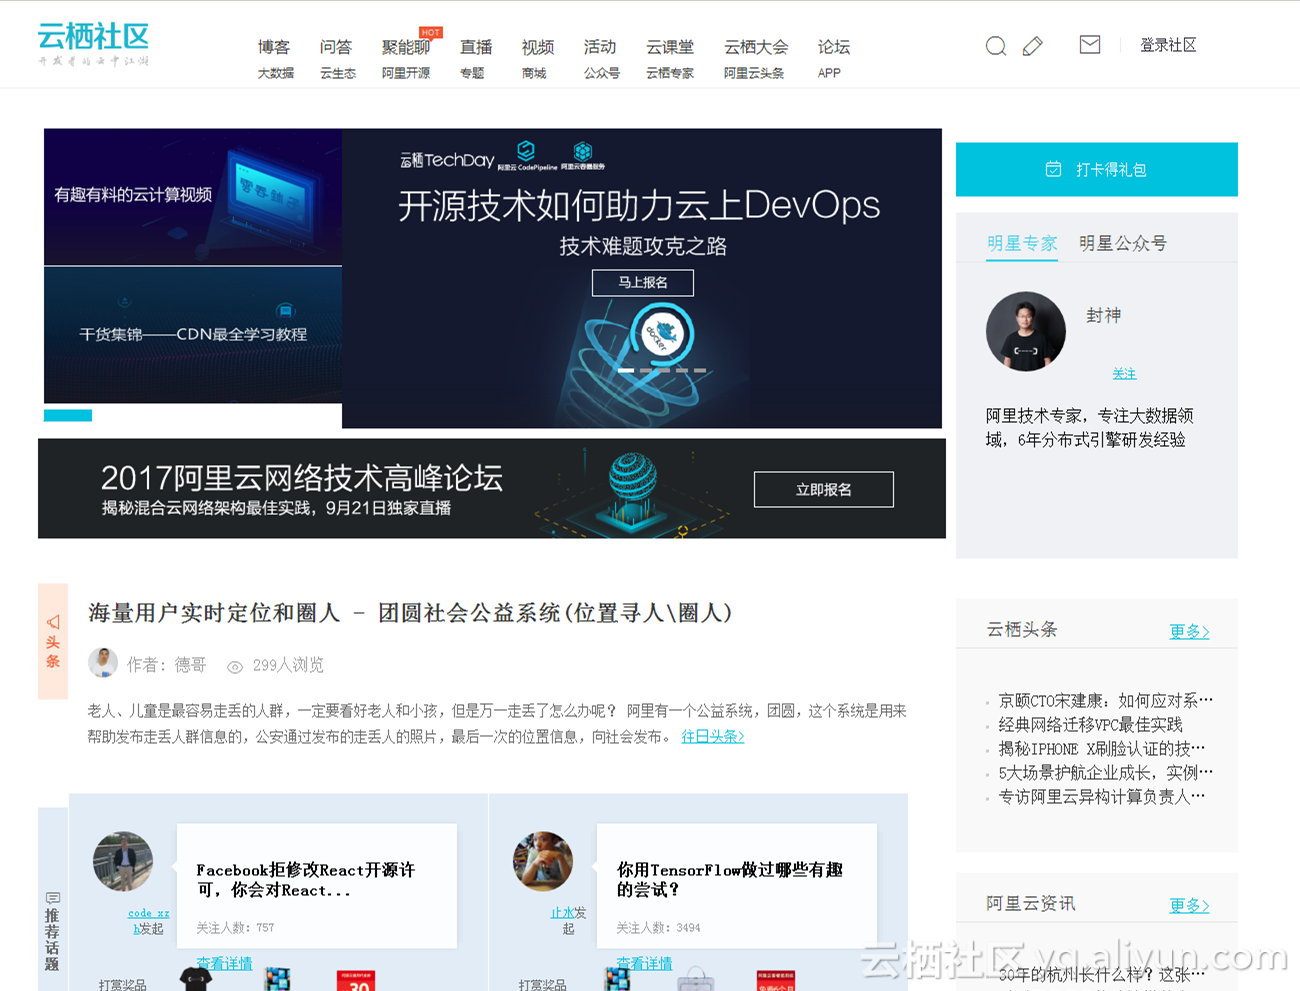Click 止水 user name link
Image resolution: width=1300 pixels, height=991 pixels.
coord(562,913)
